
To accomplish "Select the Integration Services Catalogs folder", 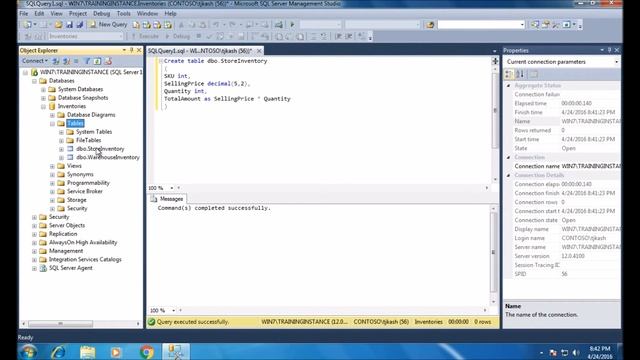I will (85, 260).
